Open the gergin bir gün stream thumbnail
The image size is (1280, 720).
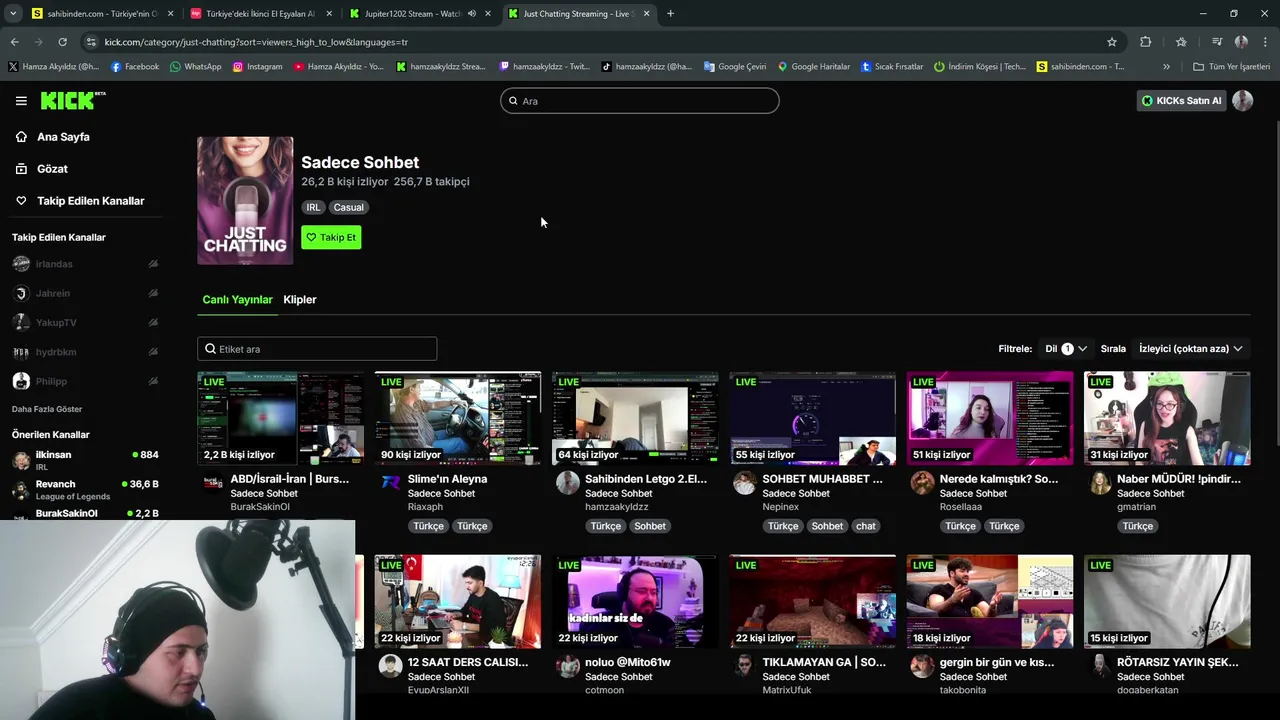pyautogui.click(x=990, y=601)
